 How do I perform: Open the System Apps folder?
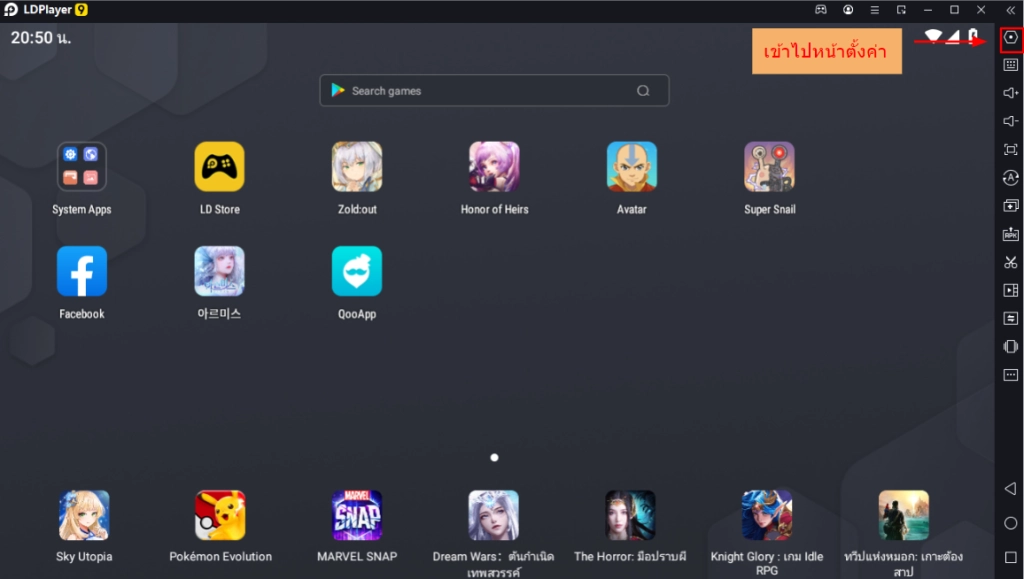click(x=82, y=166)
